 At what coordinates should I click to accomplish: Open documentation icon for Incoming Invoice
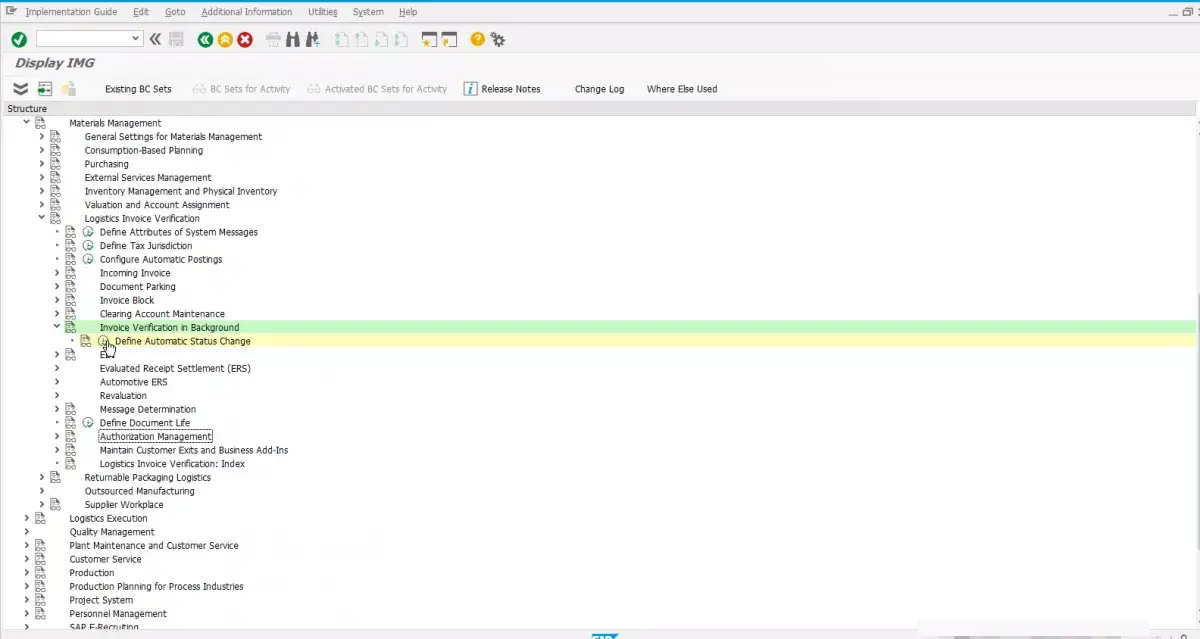coord(70,273)
